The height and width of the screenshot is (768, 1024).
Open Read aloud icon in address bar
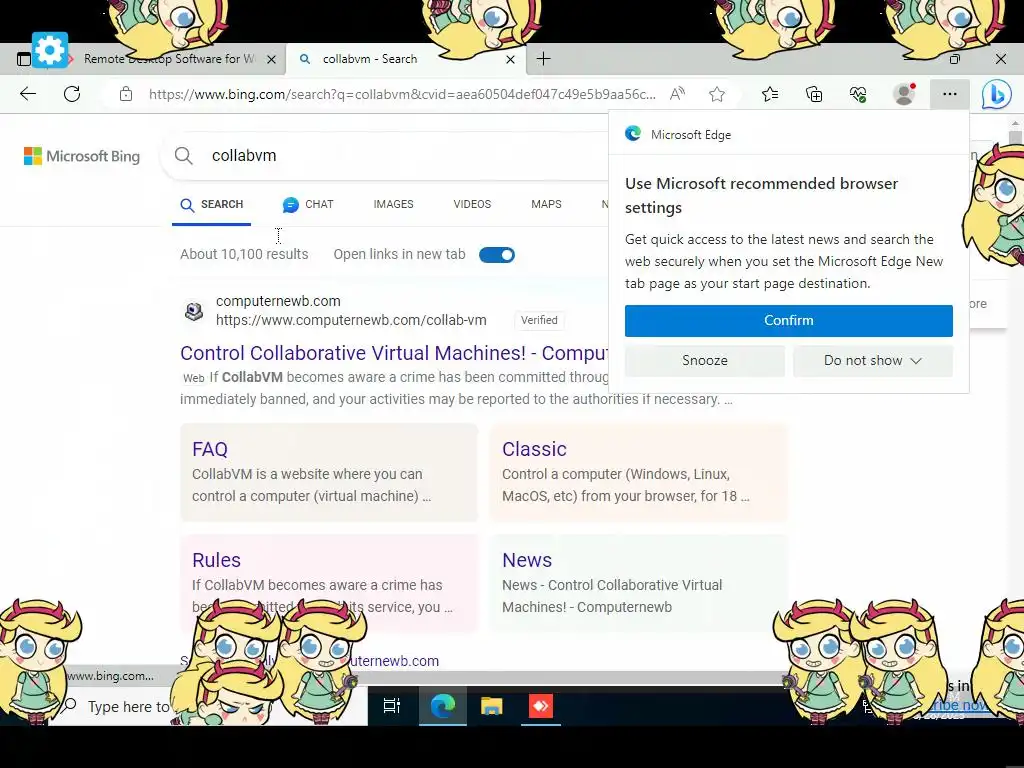pos(677,94)
